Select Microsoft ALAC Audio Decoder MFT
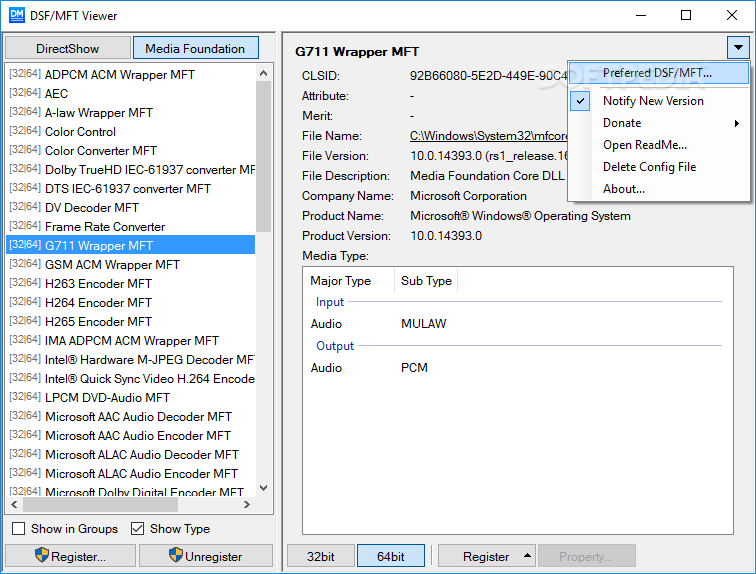This screenshot has width=756, height=574. click(x=131, y=454)
